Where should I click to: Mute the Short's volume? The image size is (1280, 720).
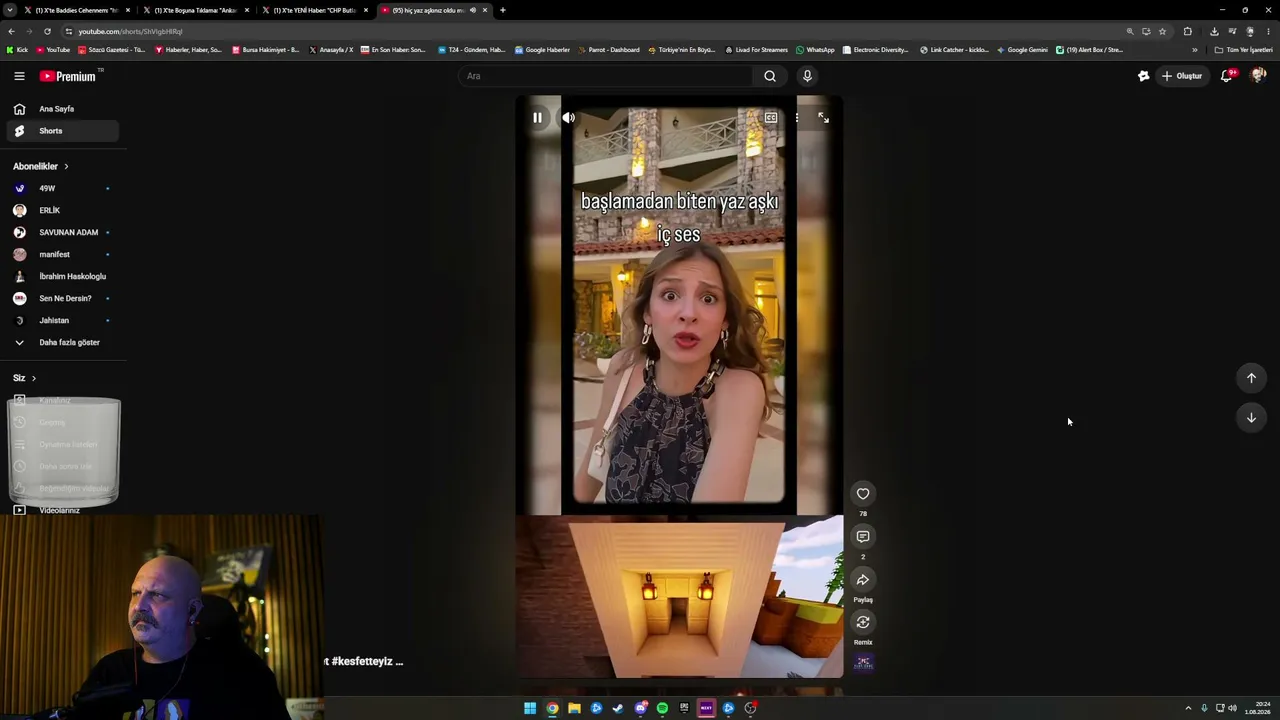point(568,118)
